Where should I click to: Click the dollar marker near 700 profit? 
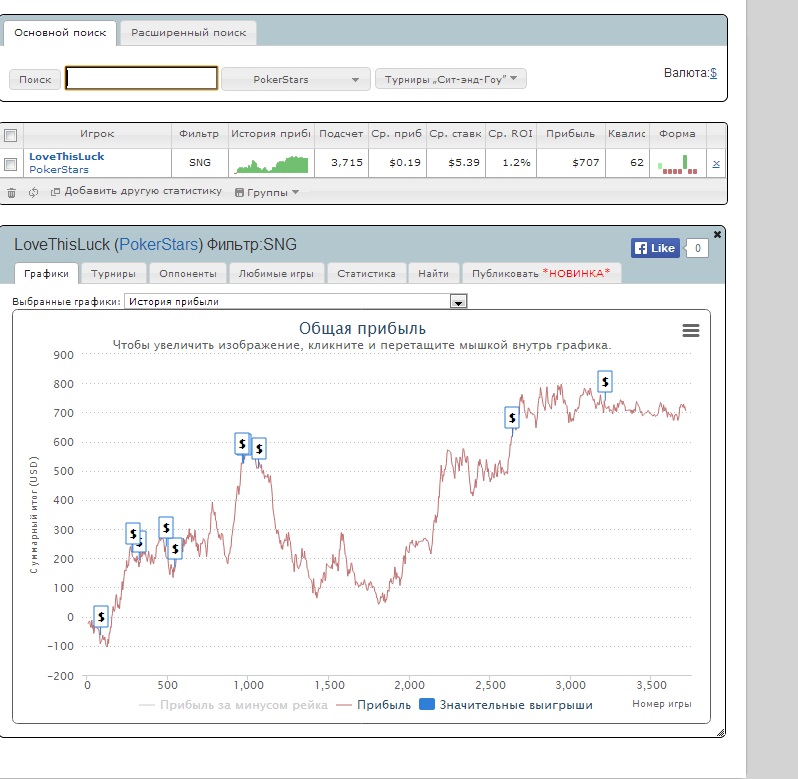512,418
